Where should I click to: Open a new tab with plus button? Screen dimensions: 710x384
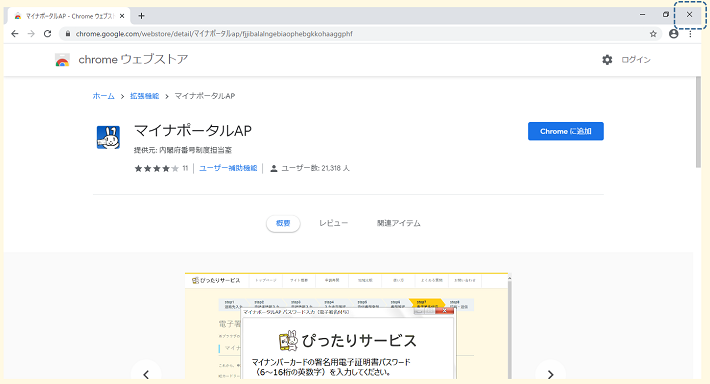click(x=141, y=16)
